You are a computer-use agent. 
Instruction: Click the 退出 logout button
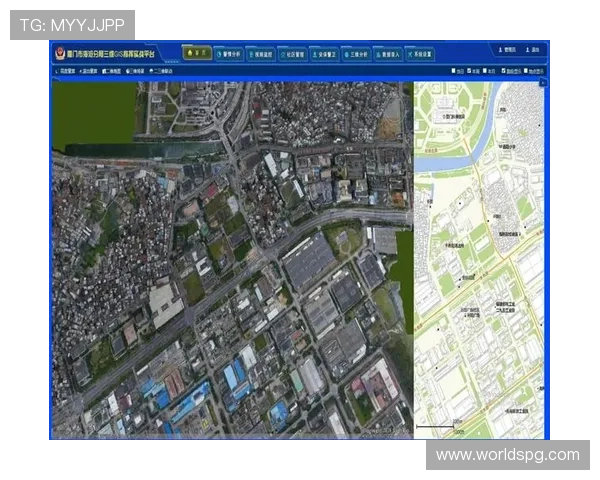point(533,49)
